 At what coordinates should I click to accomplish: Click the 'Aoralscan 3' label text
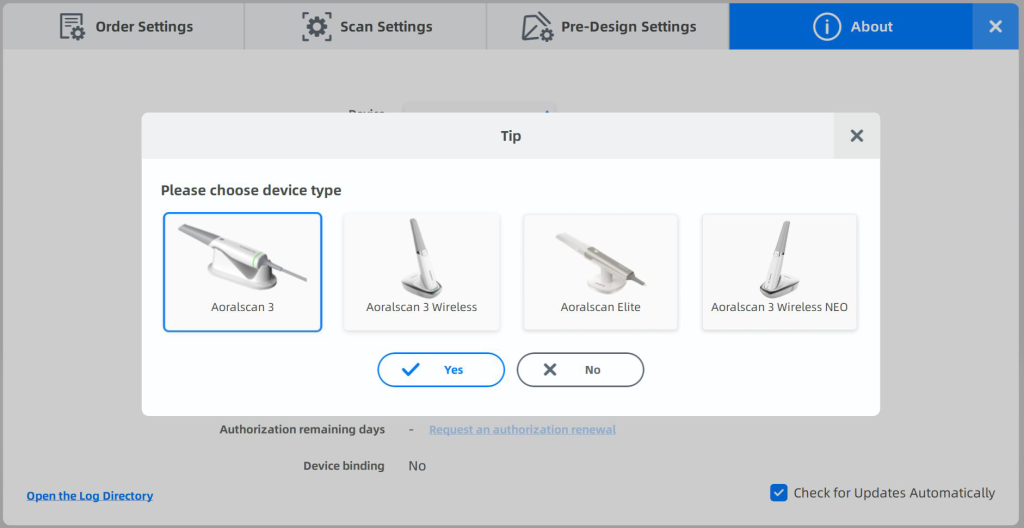(x=242, y=306)
